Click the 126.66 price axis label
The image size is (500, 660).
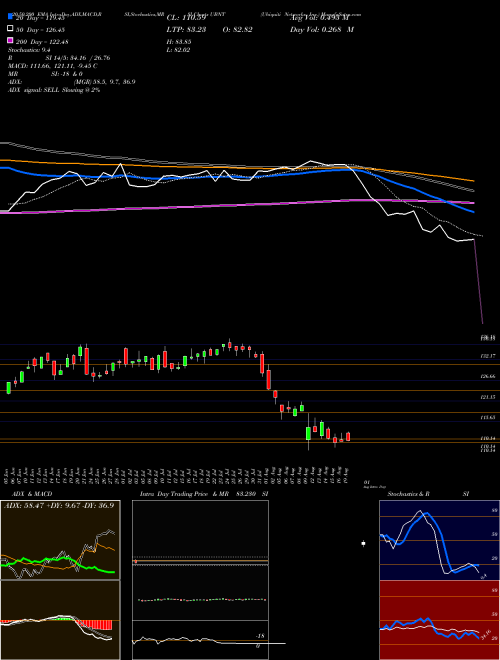pos(488,377)
